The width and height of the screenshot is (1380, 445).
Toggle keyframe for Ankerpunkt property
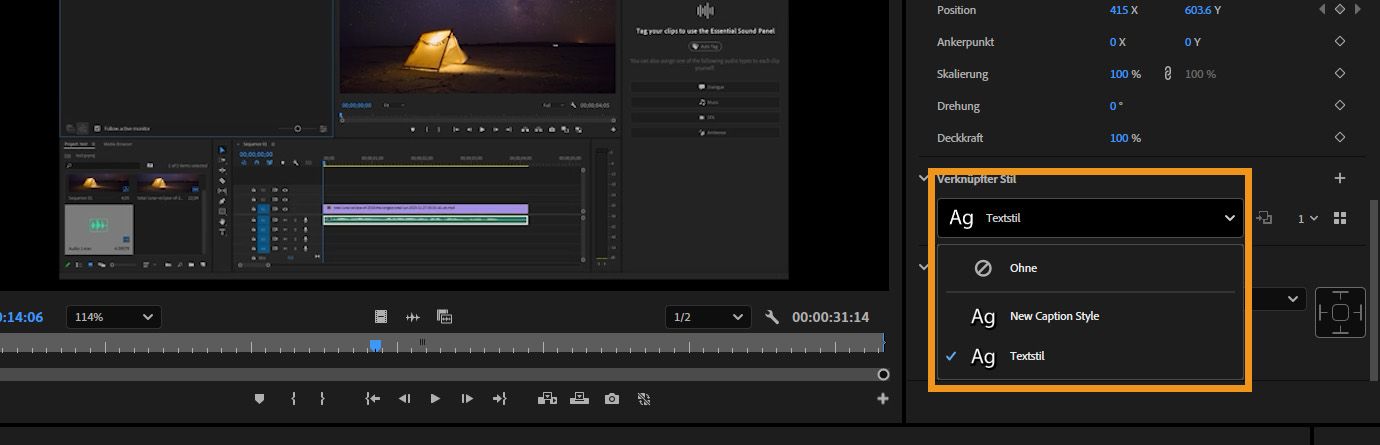[1340, 42]
